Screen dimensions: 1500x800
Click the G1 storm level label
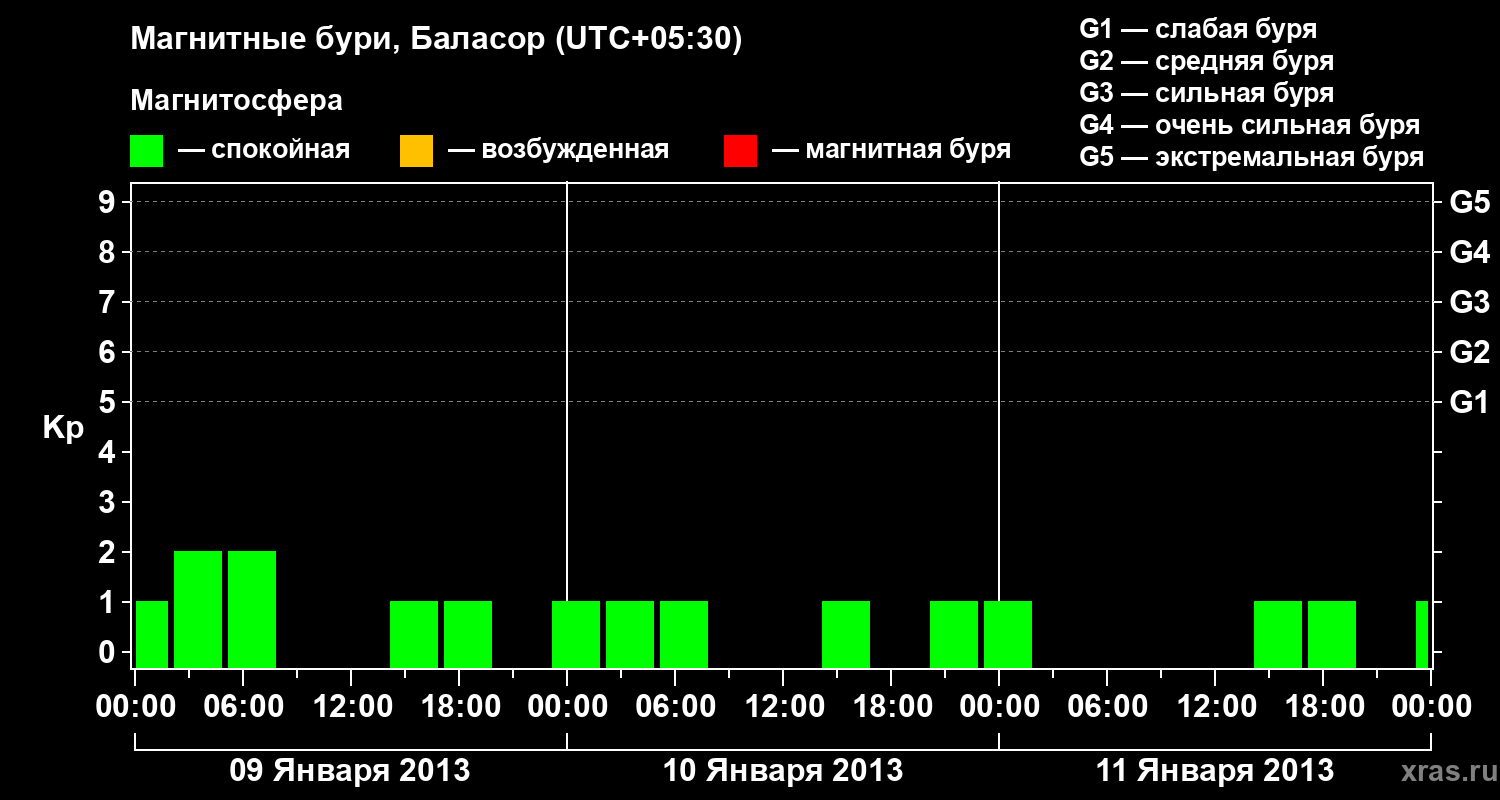pos(1469,402)
